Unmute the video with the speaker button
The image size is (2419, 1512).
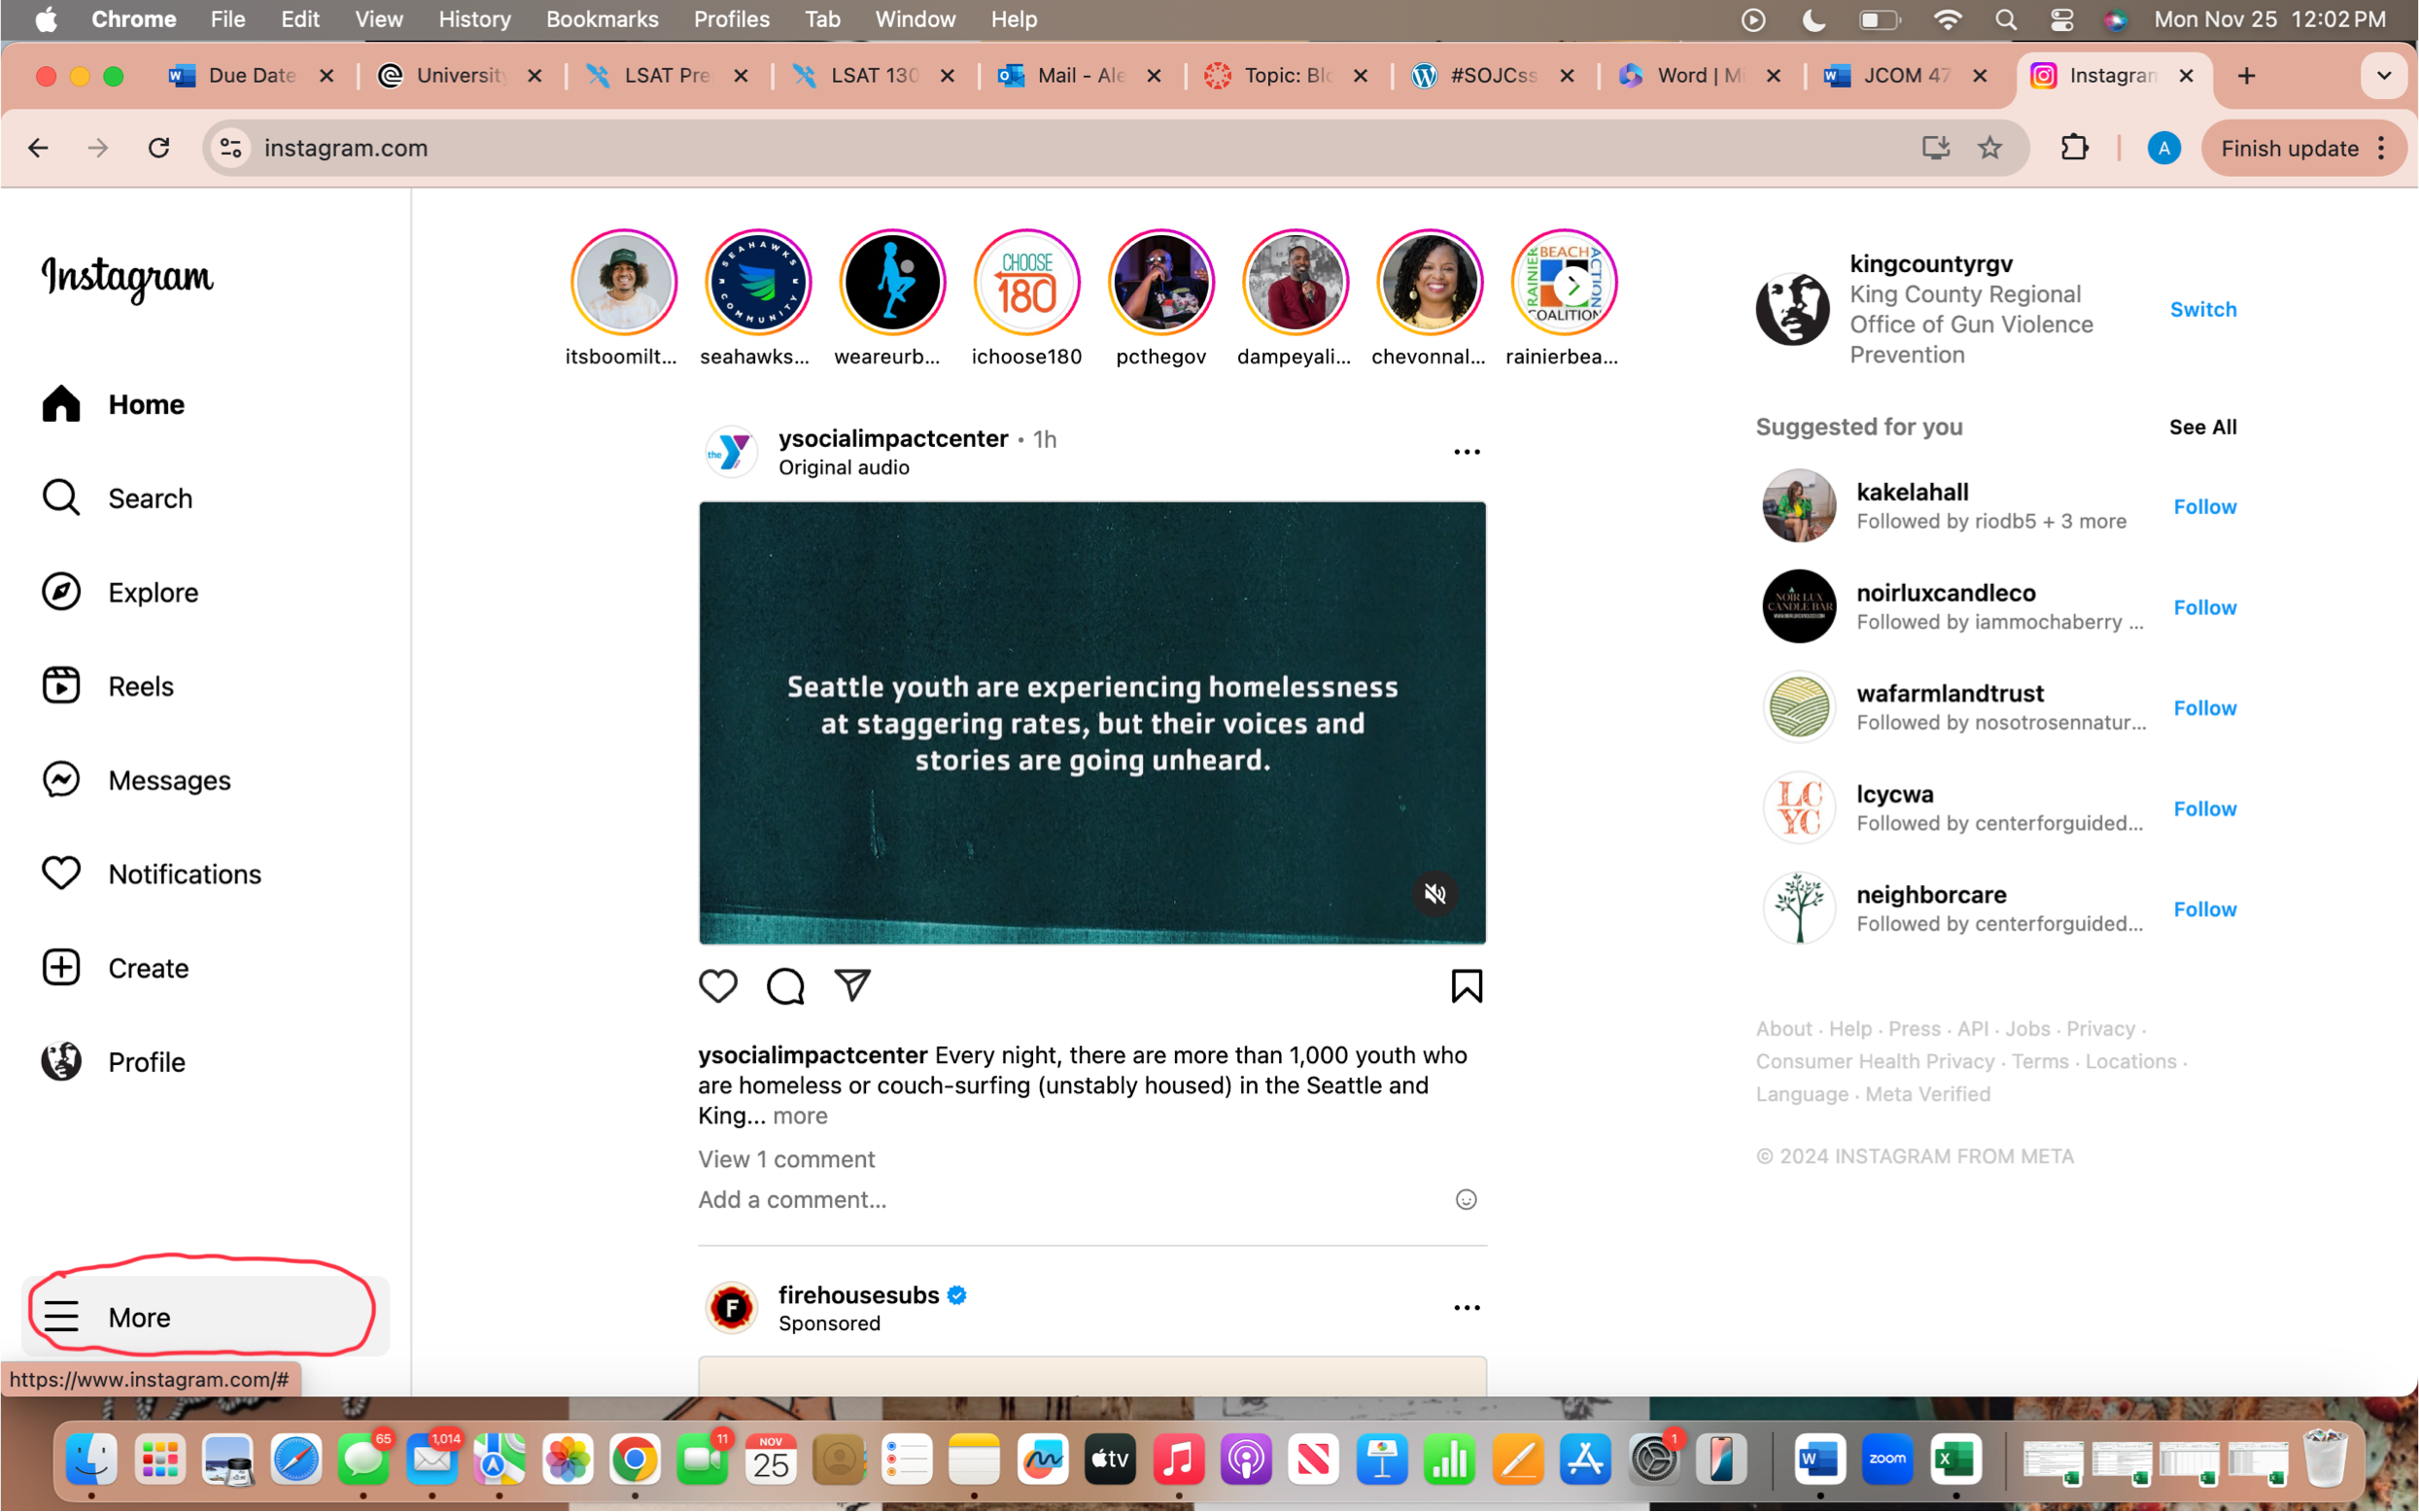(1435, 894)
